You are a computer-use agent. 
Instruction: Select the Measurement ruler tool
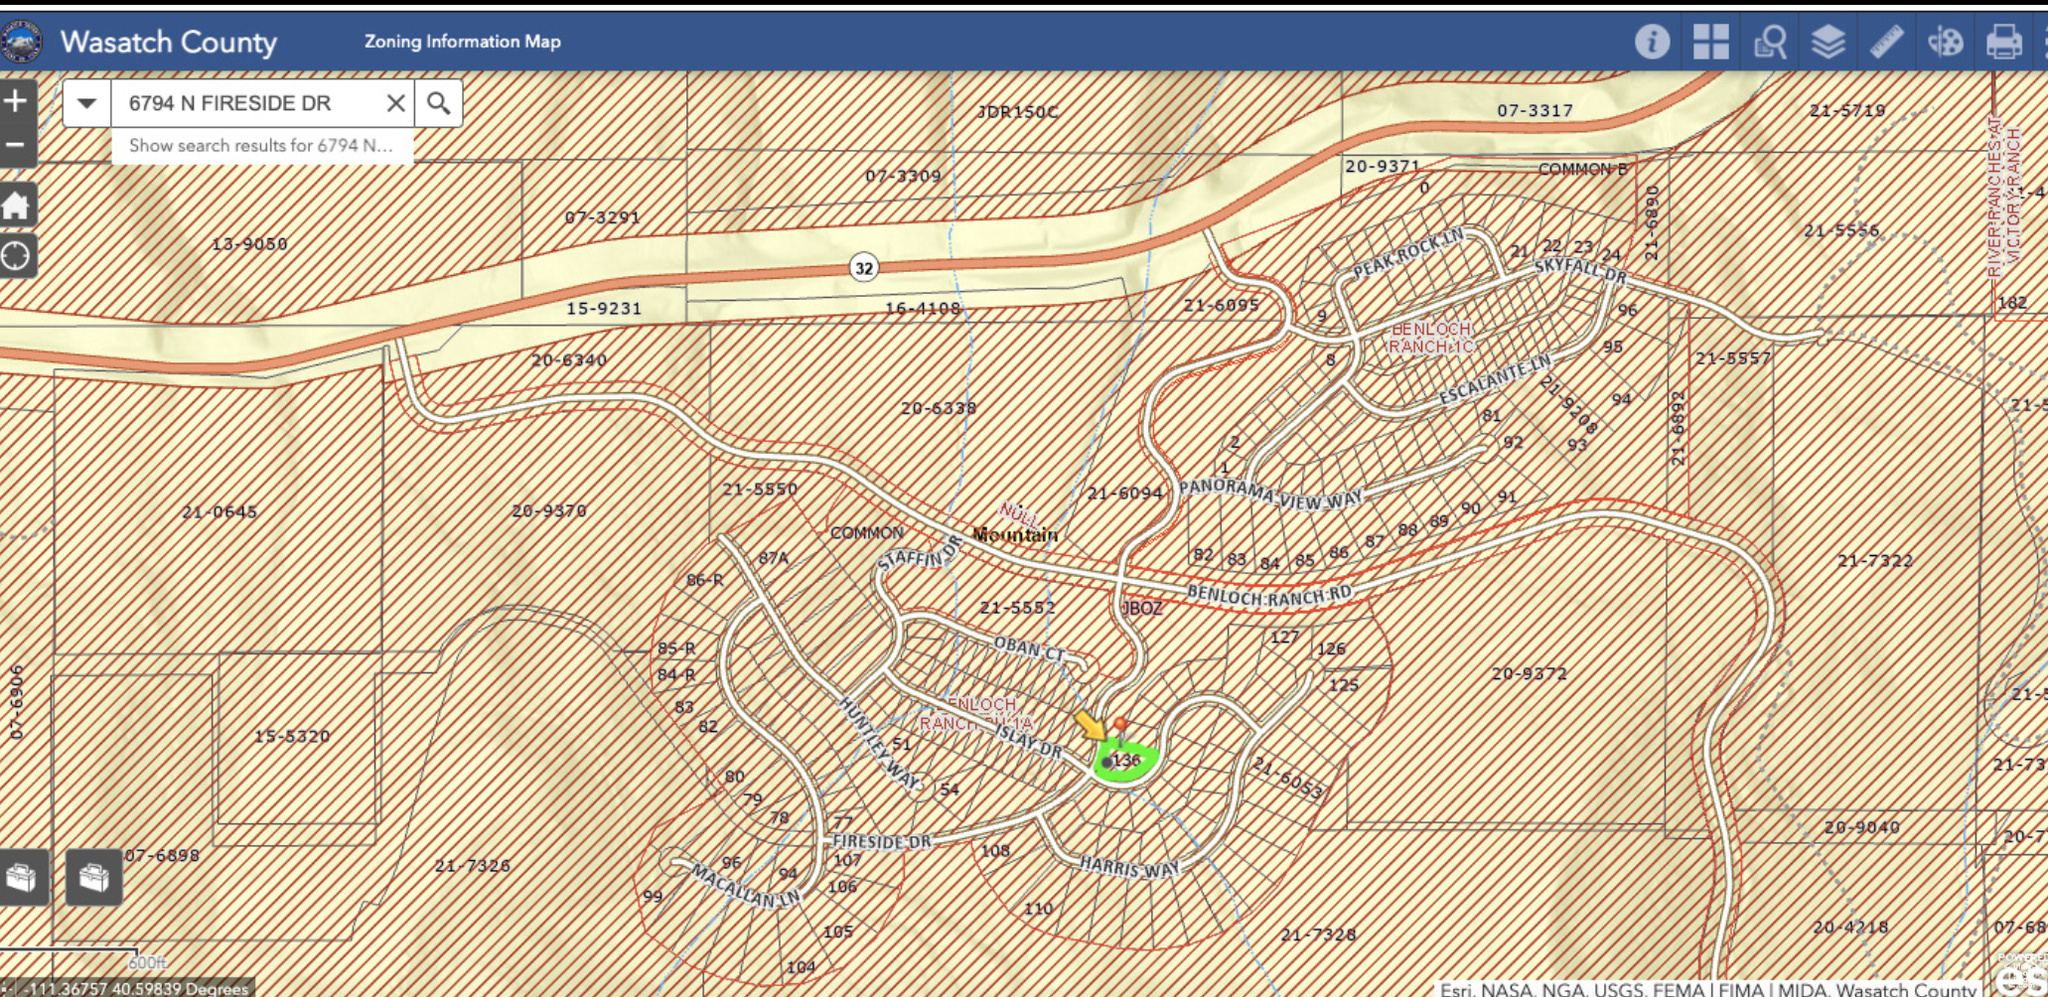click(x=1887, y=42)
